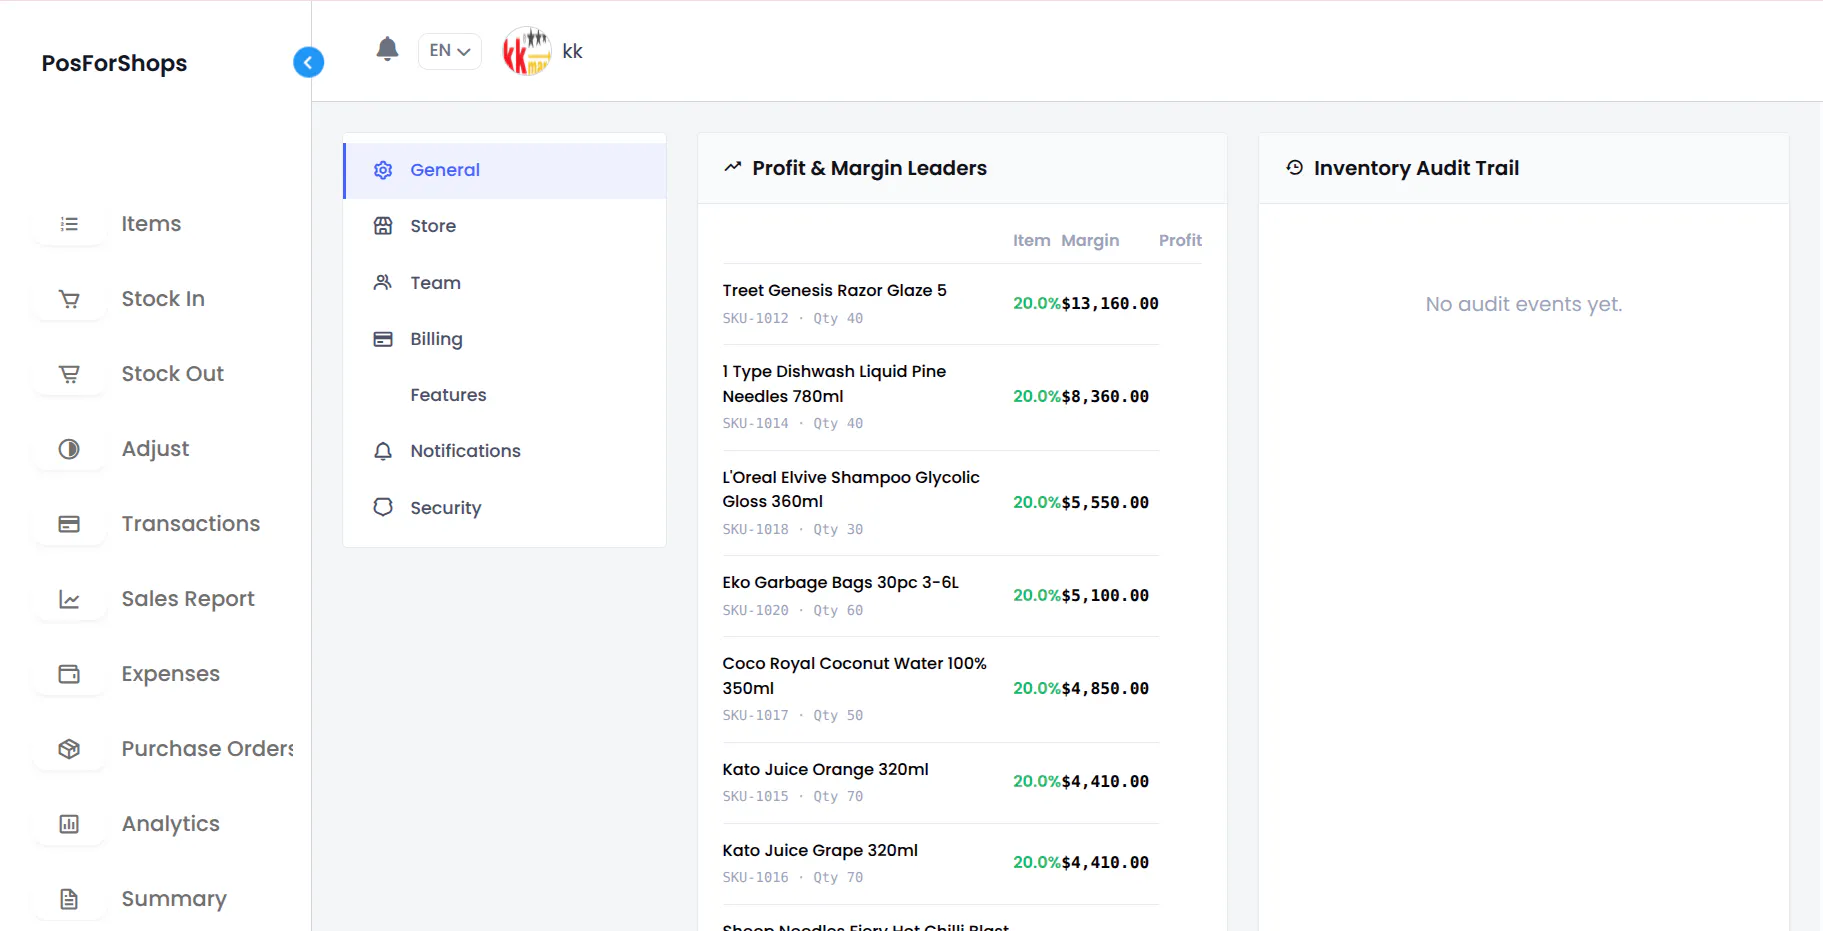Click the Summary document icon
1823x931 pixels.
click(x=69, y=899)
